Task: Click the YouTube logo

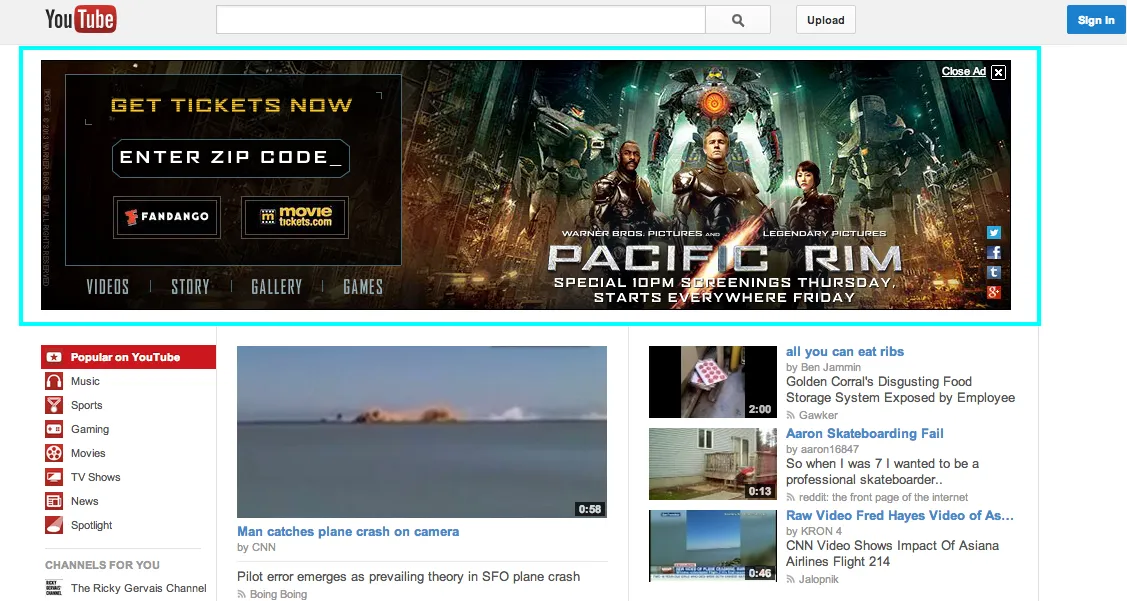Action: pyautogui.click(x=80, y=19)
